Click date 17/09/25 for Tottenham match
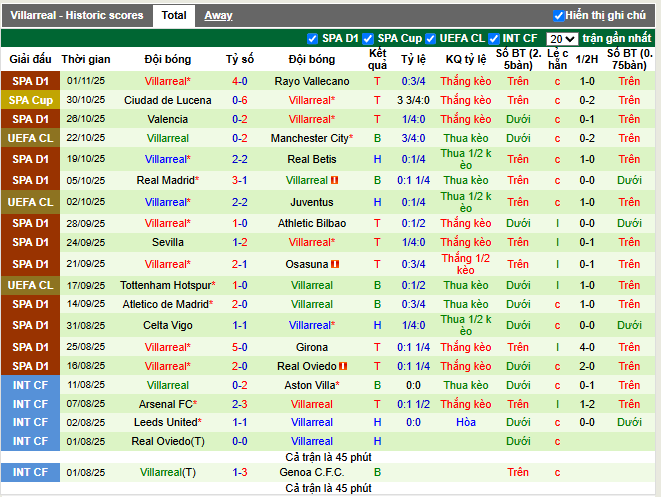 86,285
